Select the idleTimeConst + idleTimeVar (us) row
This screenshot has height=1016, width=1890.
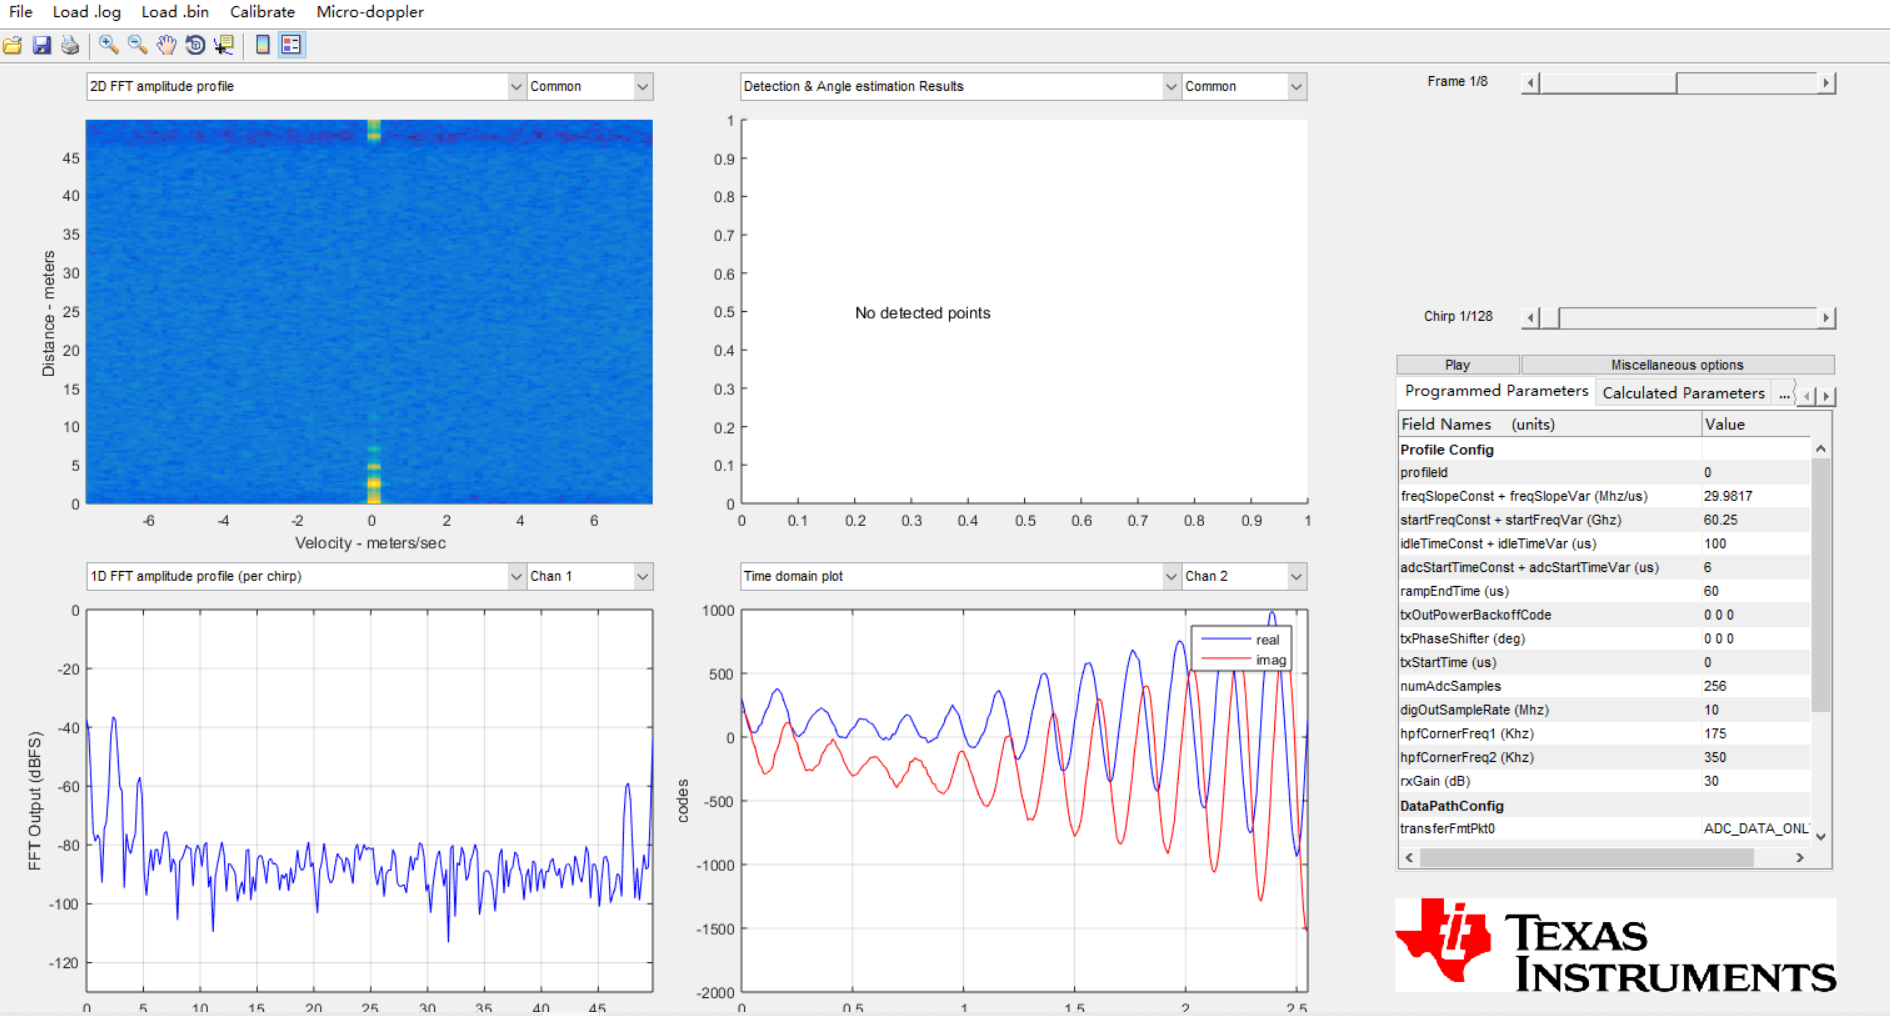point(1604,544)
